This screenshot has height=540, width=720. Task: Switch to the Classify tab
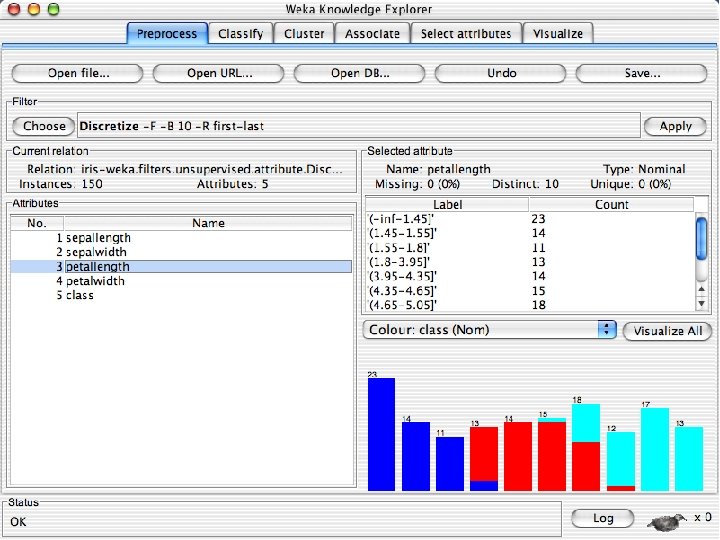click(x=241, y=34)
